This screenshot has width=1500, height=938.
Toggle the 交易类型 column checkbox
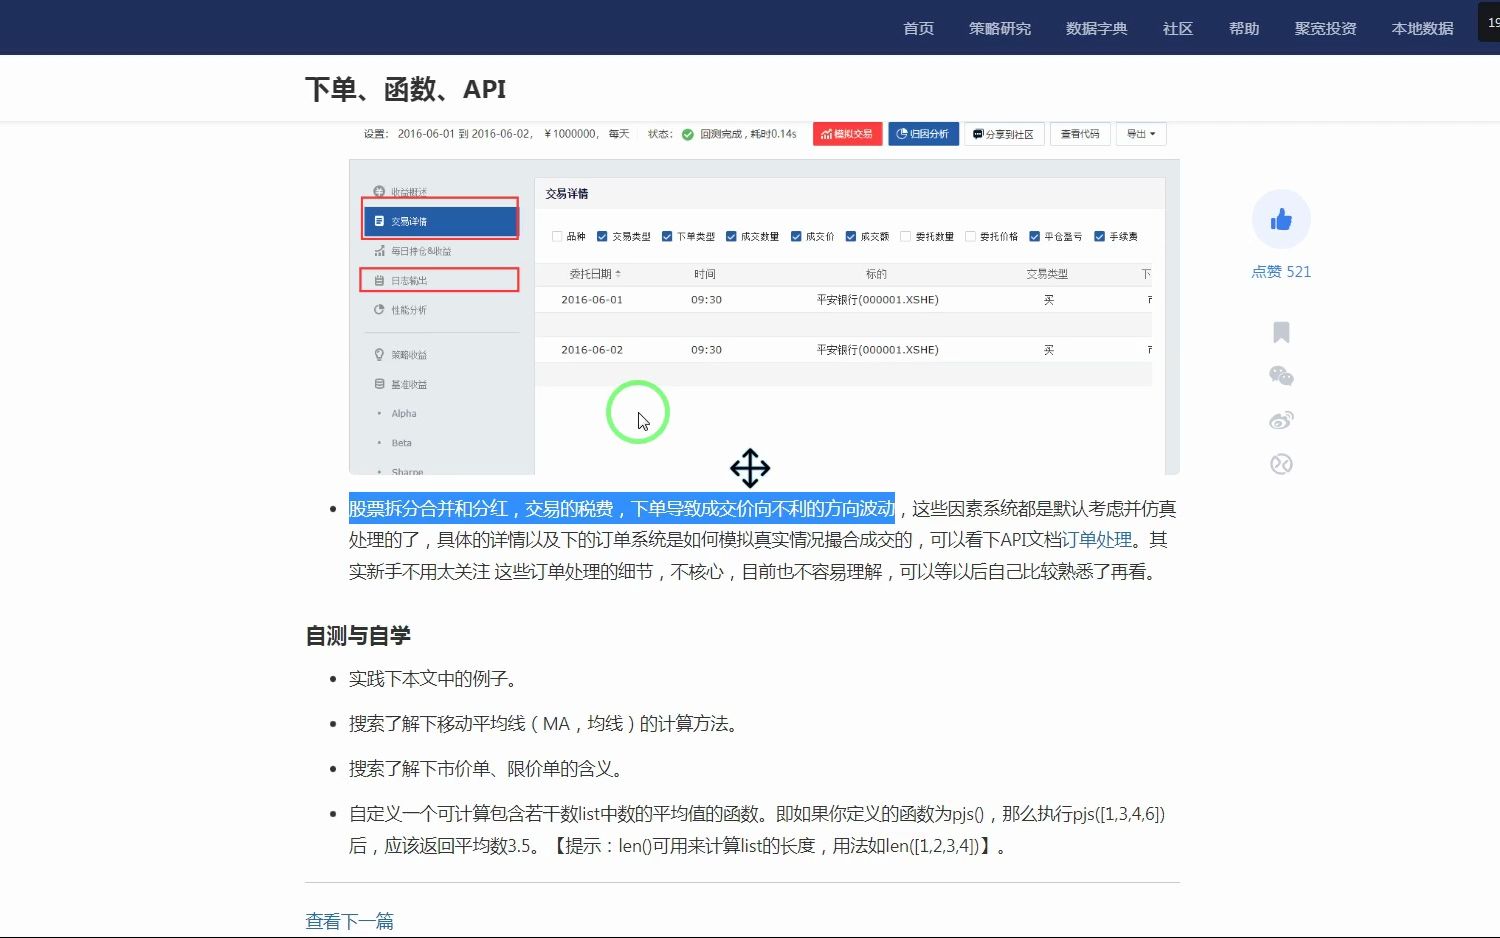tap(602, 237)
